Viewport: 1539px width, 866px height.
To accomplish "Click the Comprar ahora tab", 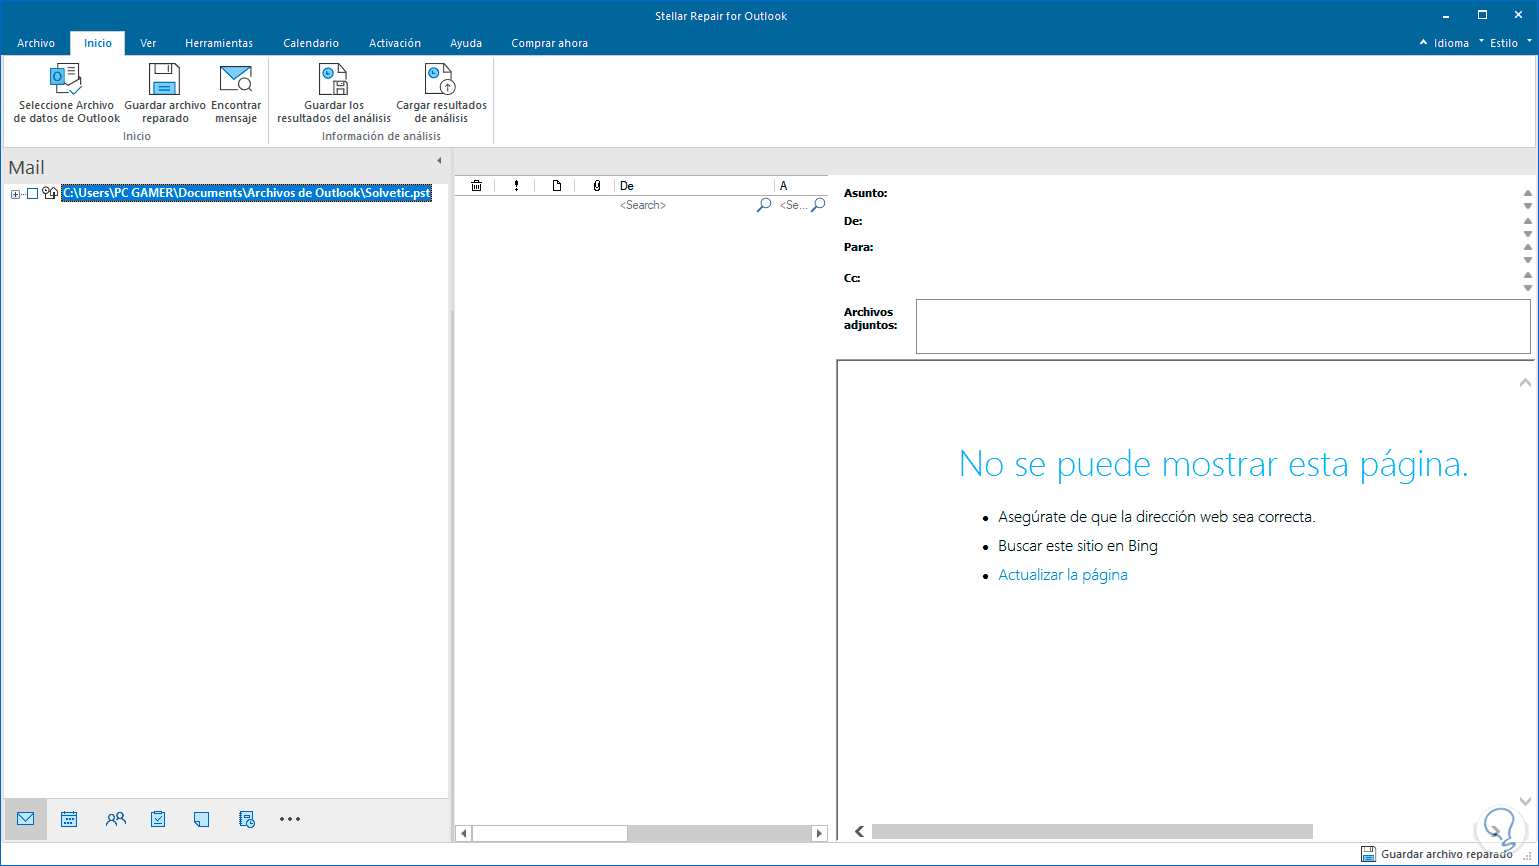I will coord(549,43).
